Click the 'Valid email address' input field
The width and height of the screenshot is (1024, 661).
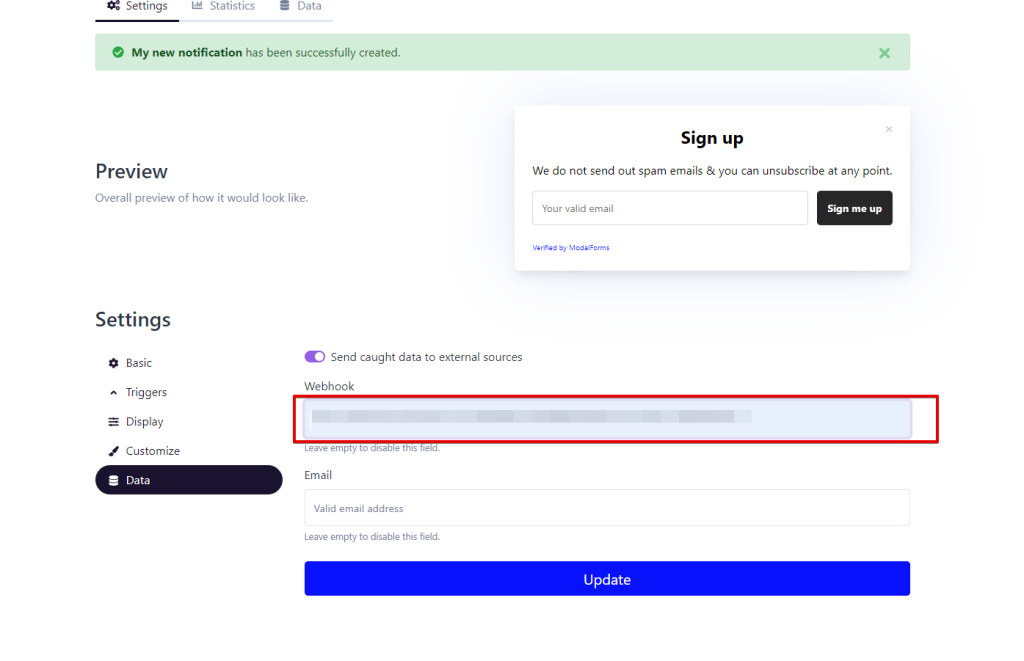pyautogui.click(x=607, y=508)
